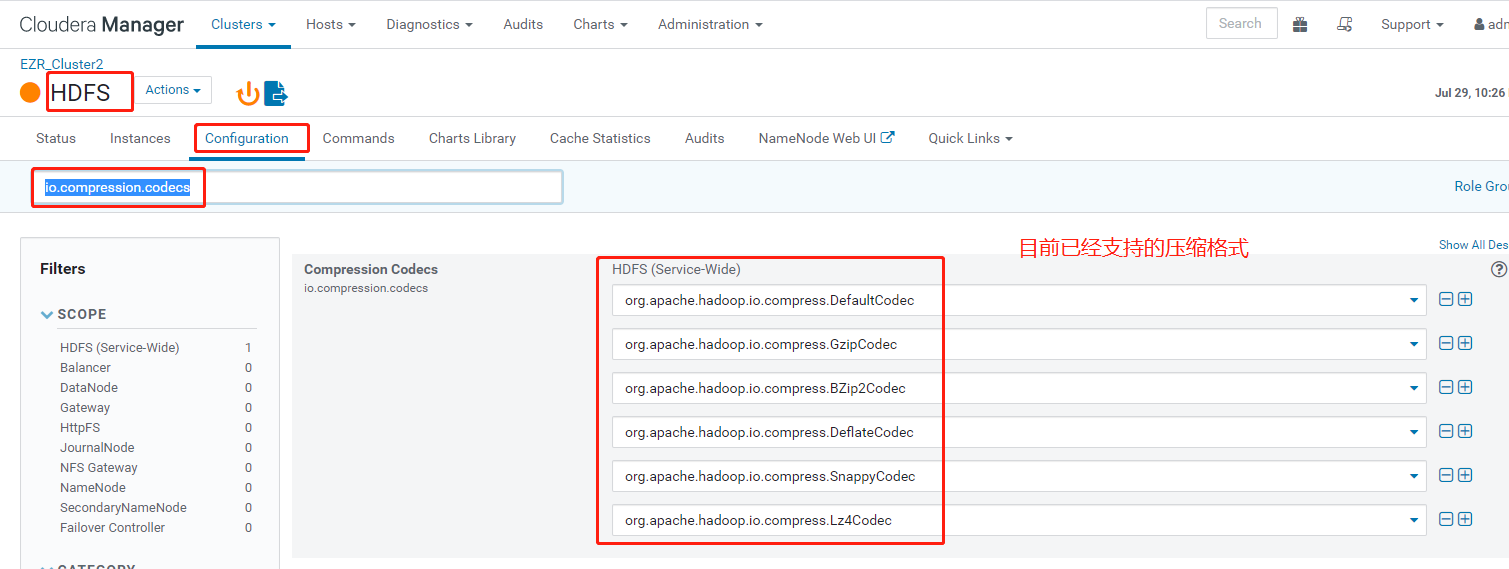Open the Clusters menu

(243, 24)
